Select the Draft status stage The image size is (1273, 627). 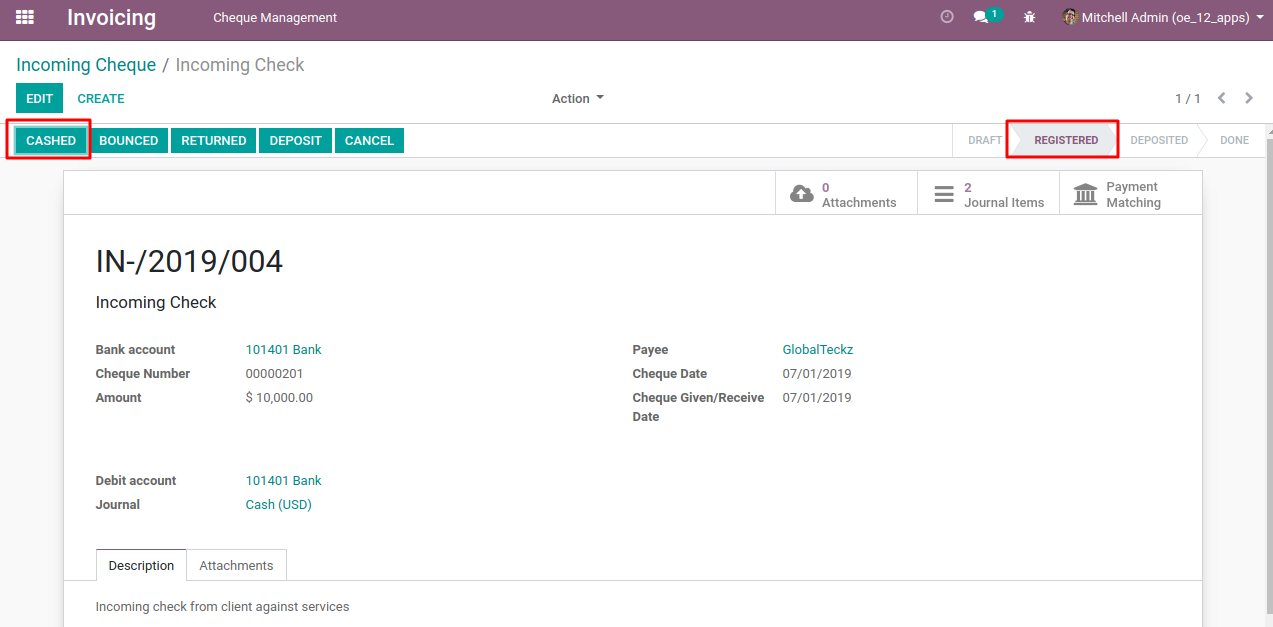(x=984, y=140)
